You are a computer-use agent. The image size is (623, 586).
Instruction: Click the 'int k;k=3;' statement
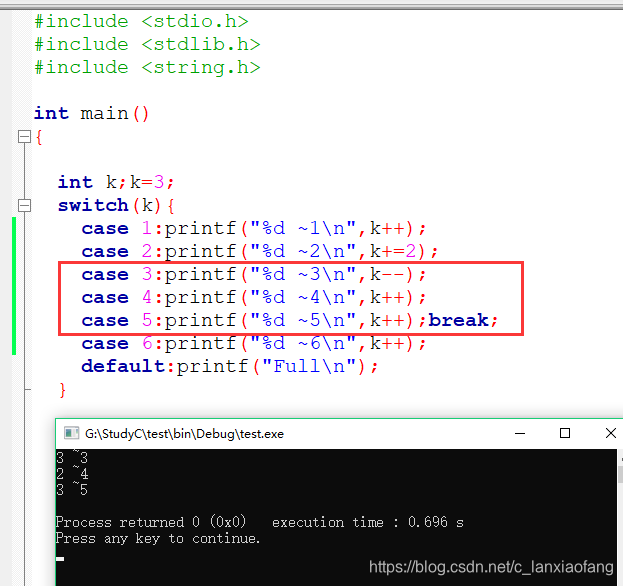(x=116, y=182)
